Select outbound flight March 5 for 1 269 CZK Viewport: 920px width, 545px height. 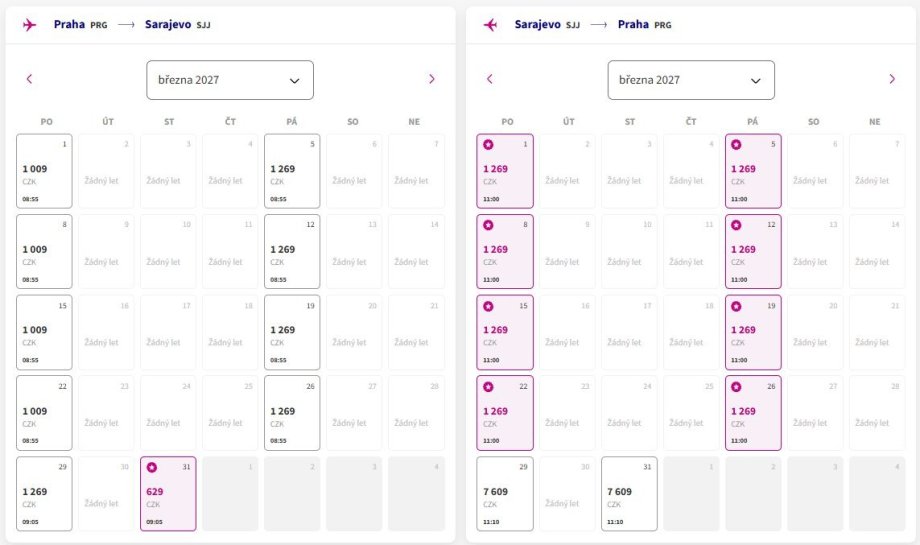[292, 171]
